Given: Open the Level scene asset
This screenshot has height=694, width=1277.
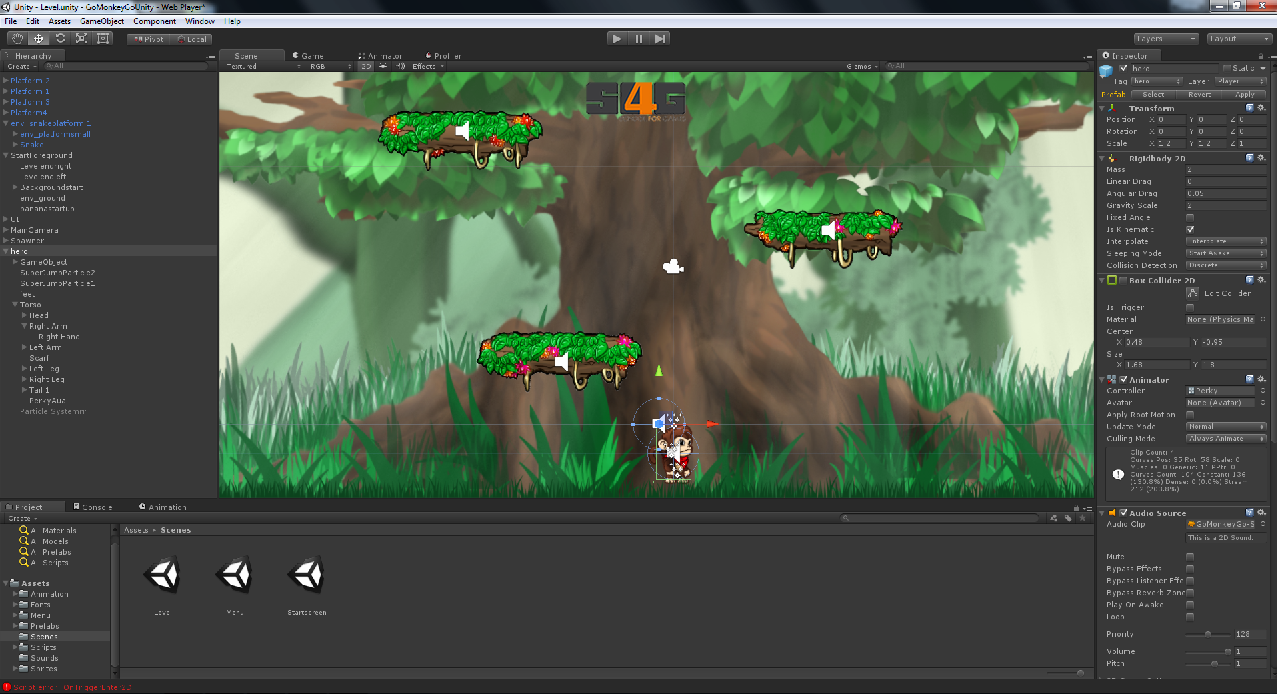Looking at the screenshot, I should coord(162,573).
